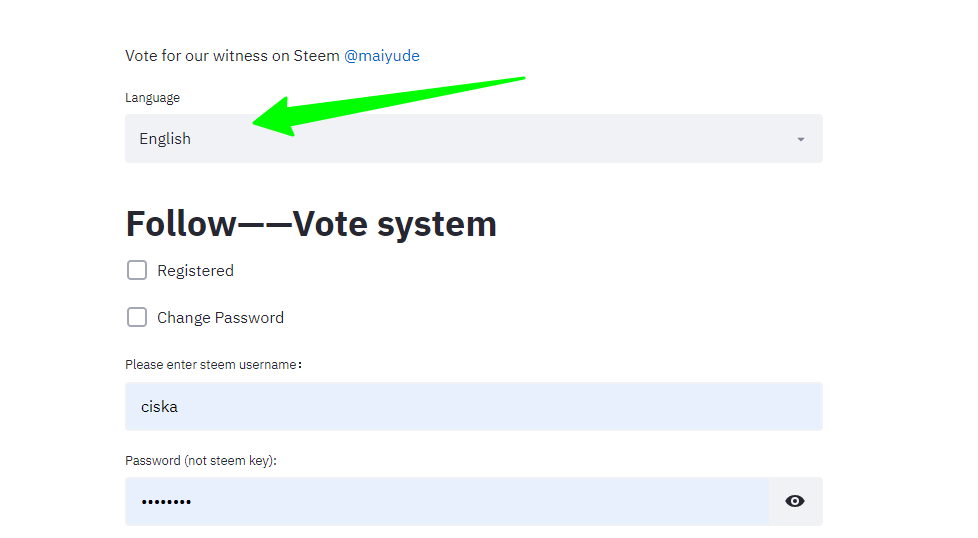Open the @maiyude witness link
978x538 pixels.
pos(382,56)
